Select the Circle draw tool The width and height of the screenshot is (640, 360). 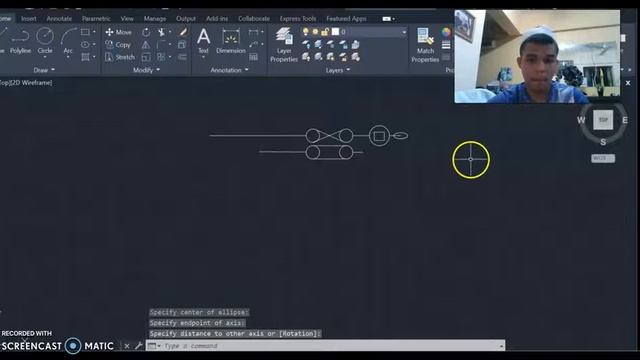pos(45,41)
